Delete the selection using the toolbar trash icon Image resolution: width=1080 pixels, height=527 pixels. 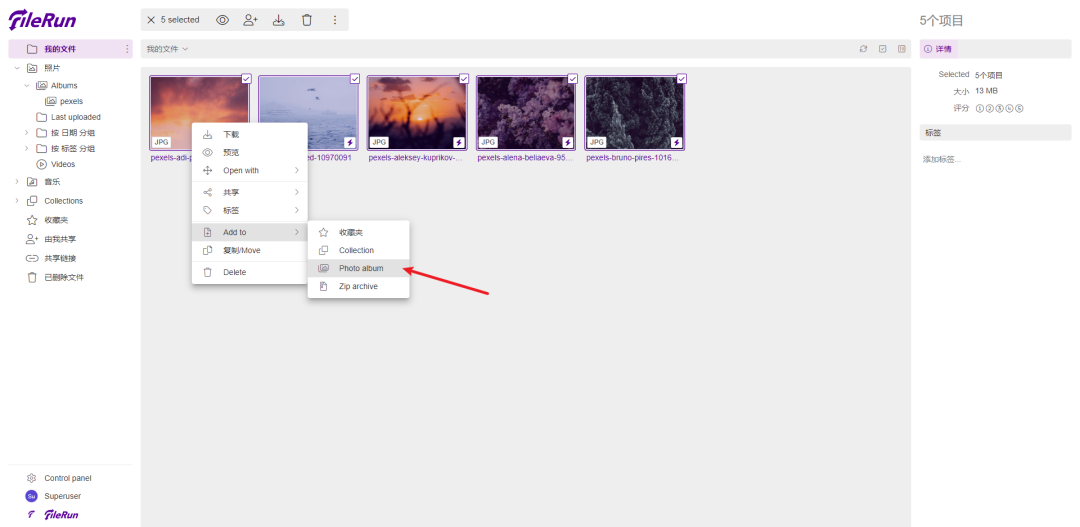click(307, 20)
